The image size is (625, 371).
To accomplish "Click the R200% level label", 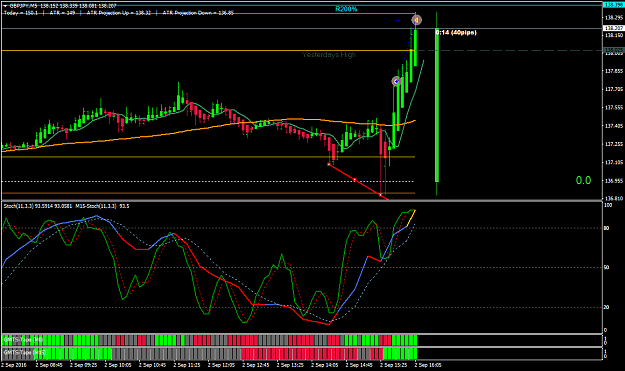I will coord(346,9).
